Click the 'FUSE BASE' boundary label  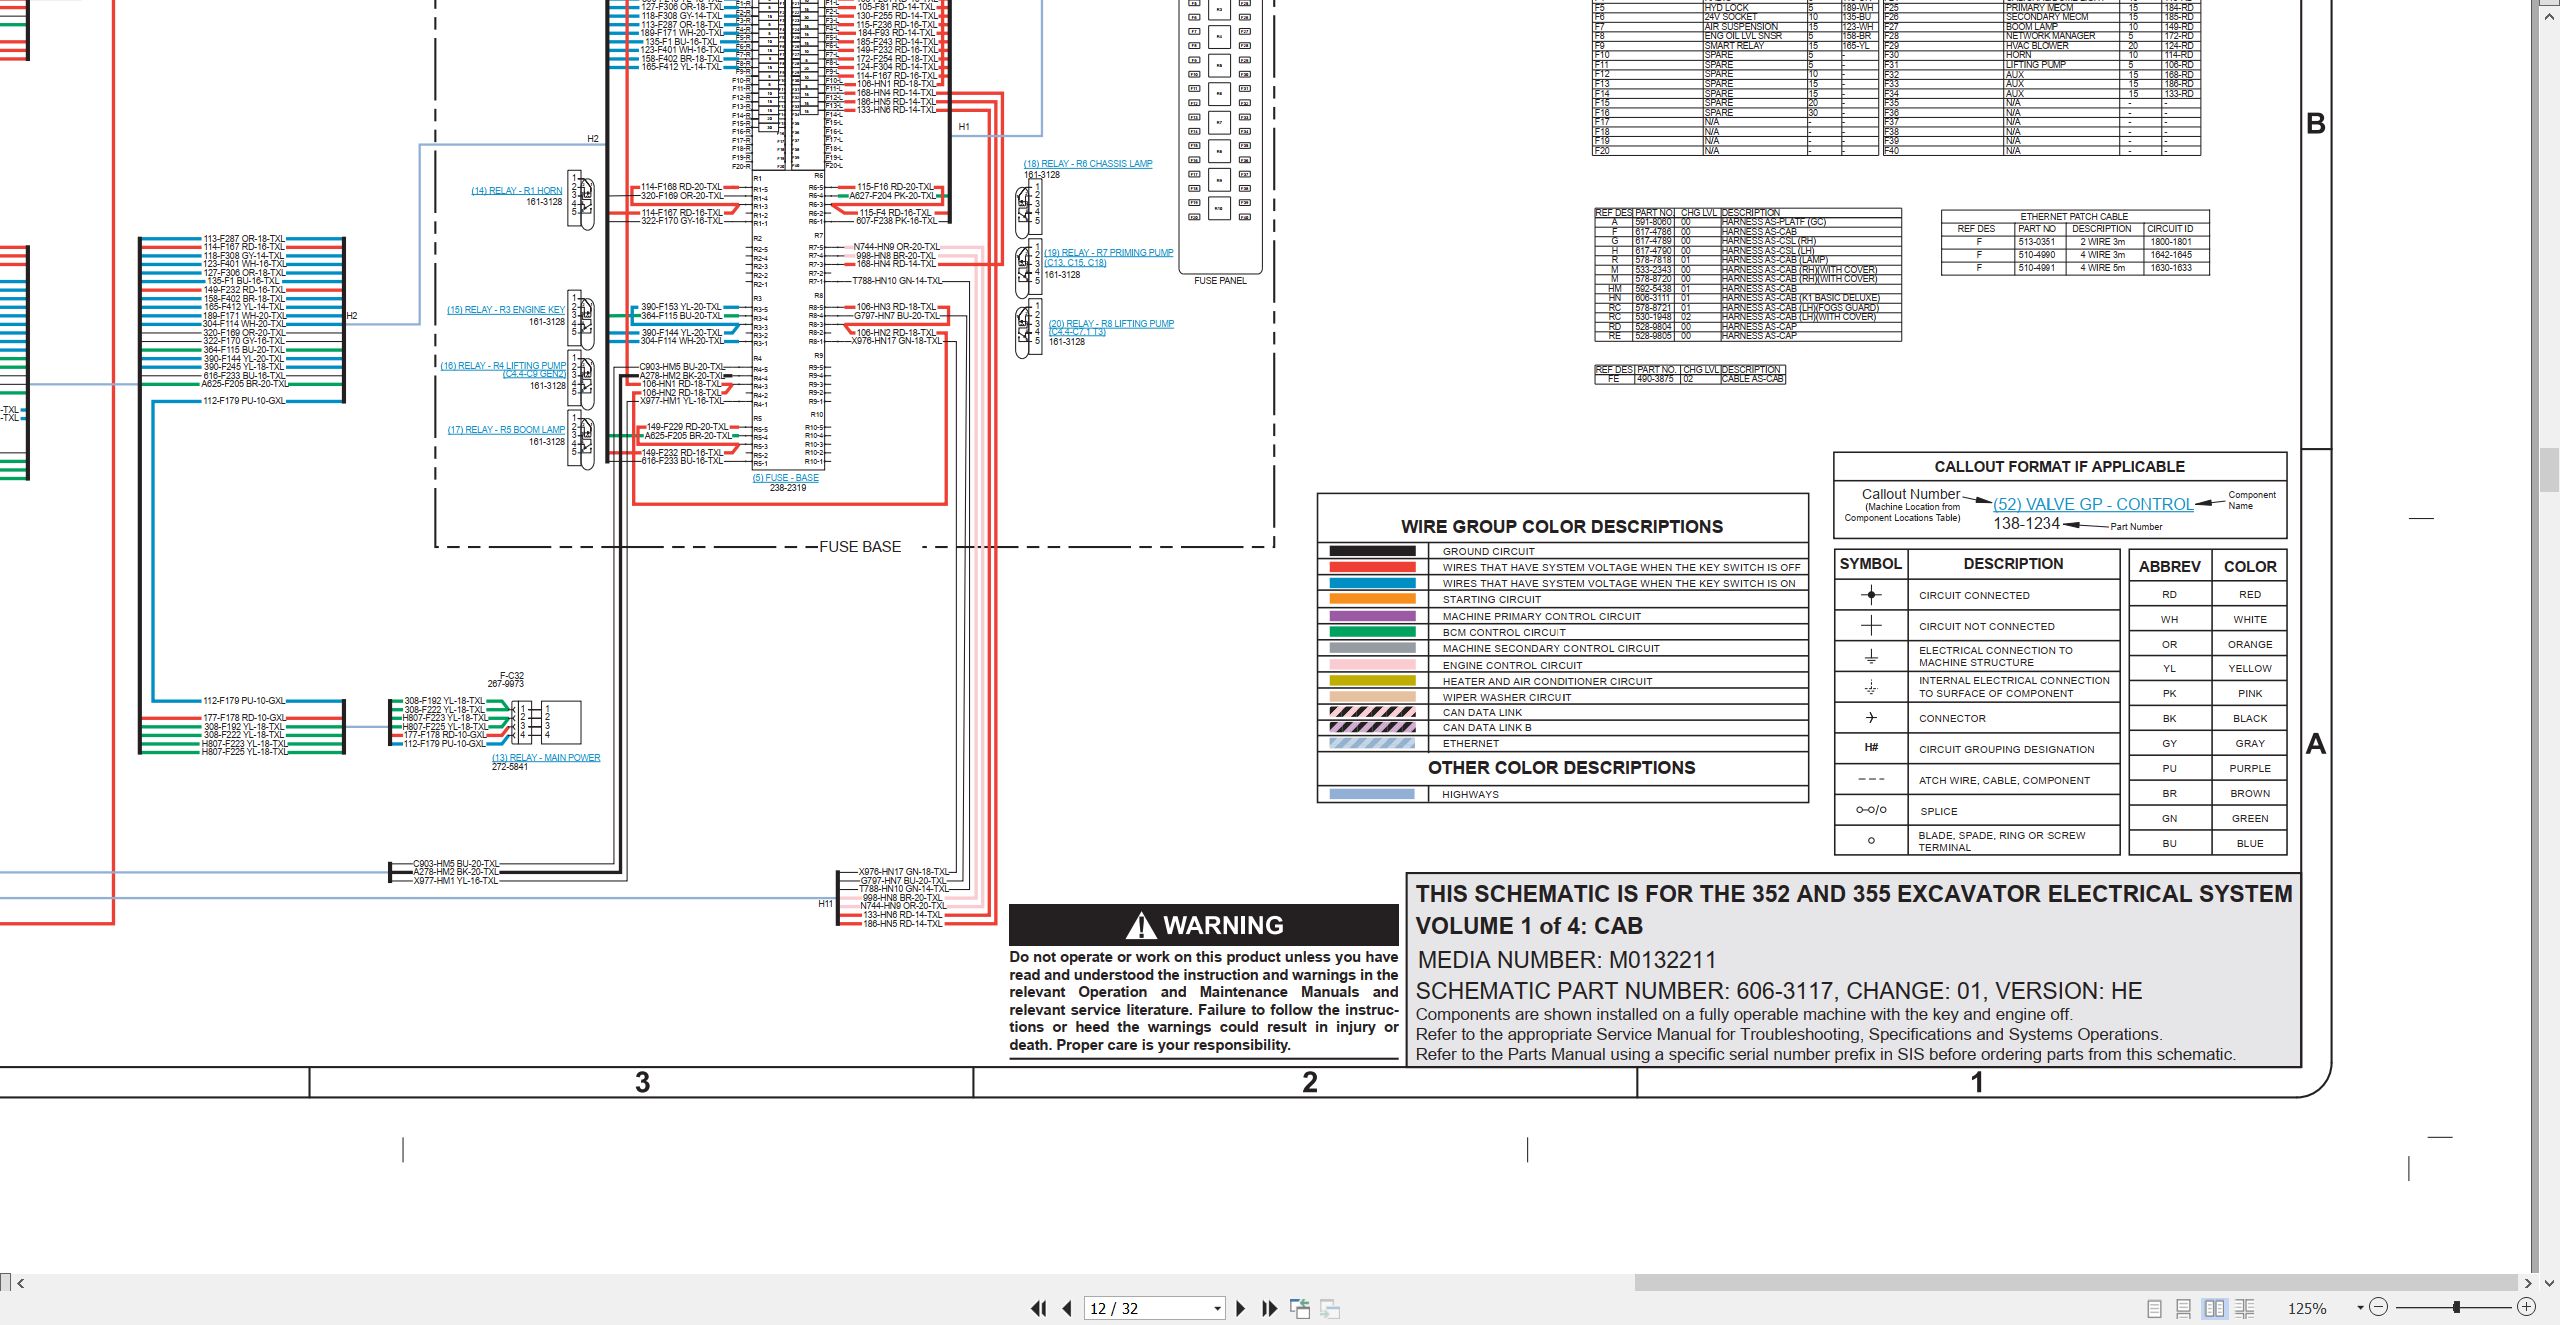coord(860,547)
